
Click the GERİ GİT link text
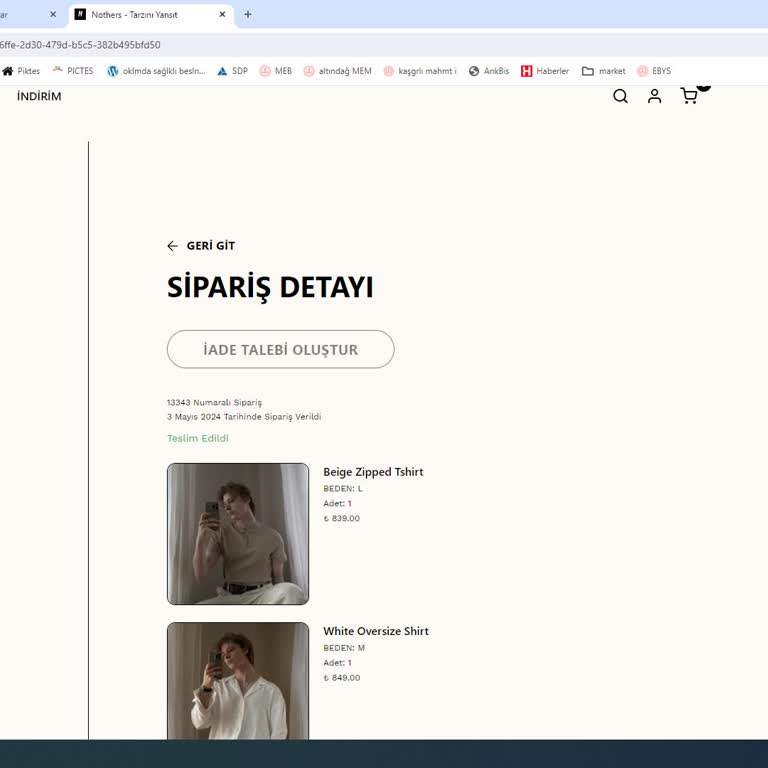click(x=211, y=246)
